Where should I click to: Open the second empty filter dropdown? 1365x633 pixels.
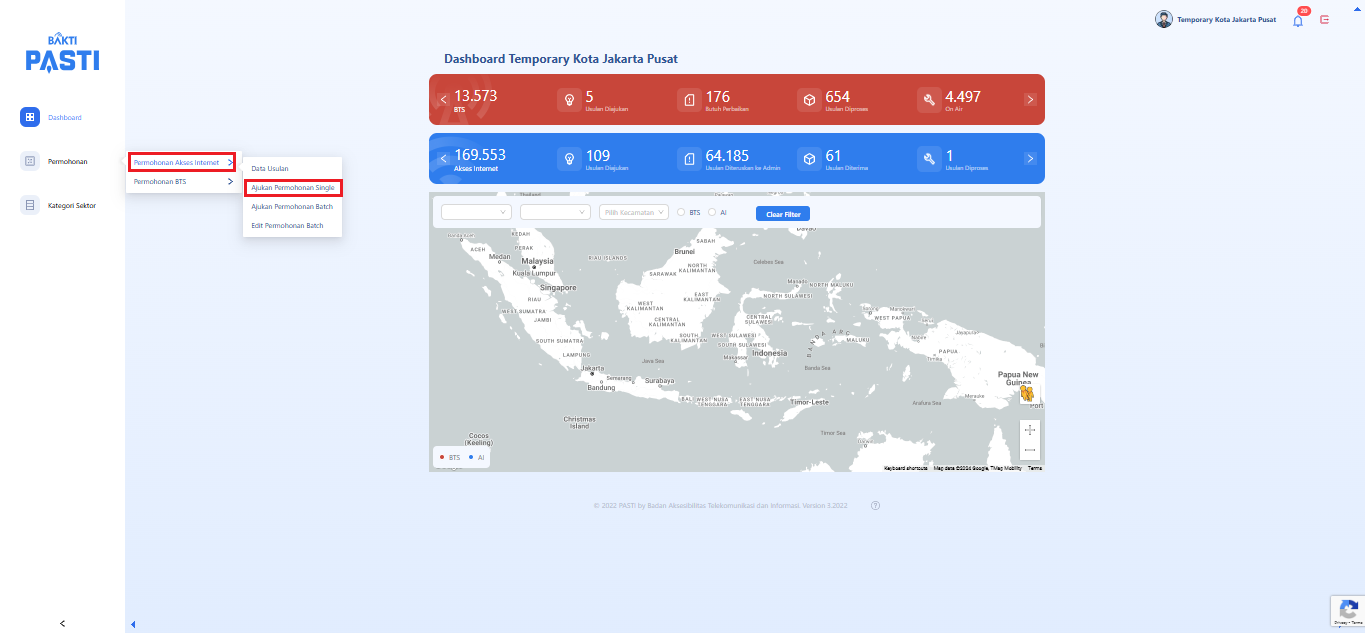555,212
